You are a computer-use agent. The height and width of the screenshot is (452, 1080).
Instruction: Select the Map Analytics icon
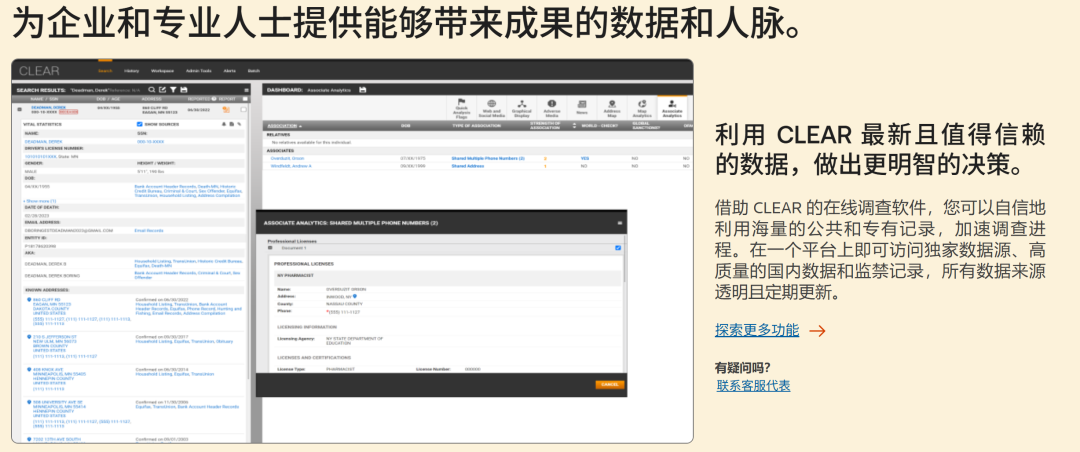click(642, 108)
